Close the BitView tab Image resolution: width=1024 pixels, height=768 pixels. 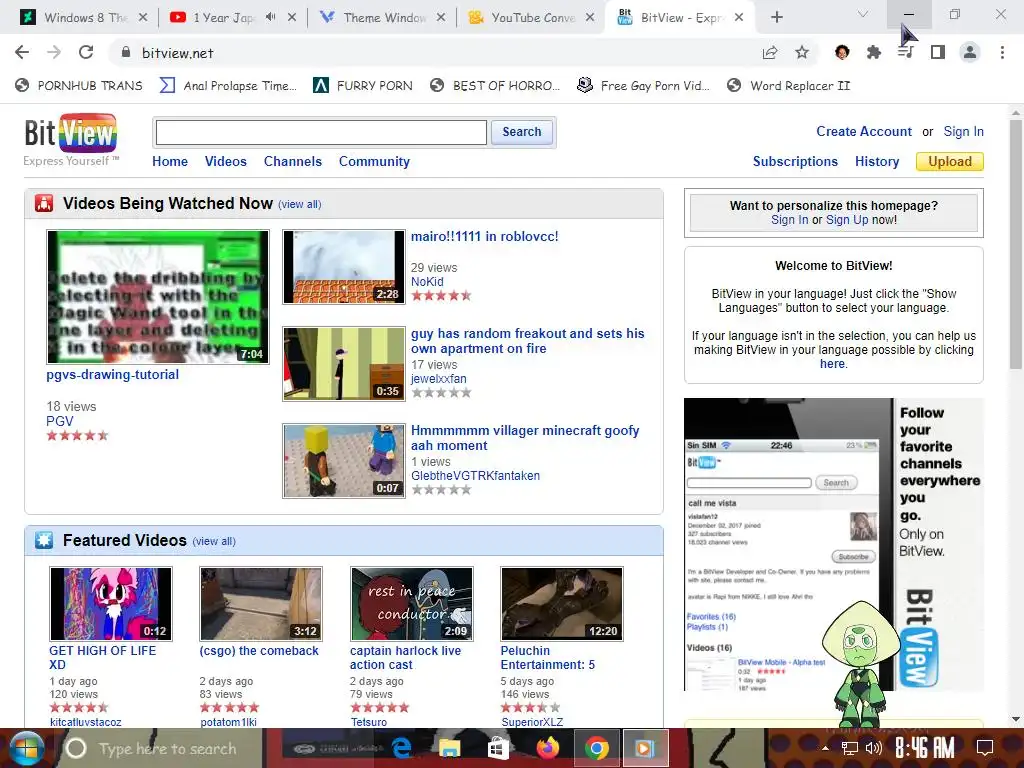(739, 18)
